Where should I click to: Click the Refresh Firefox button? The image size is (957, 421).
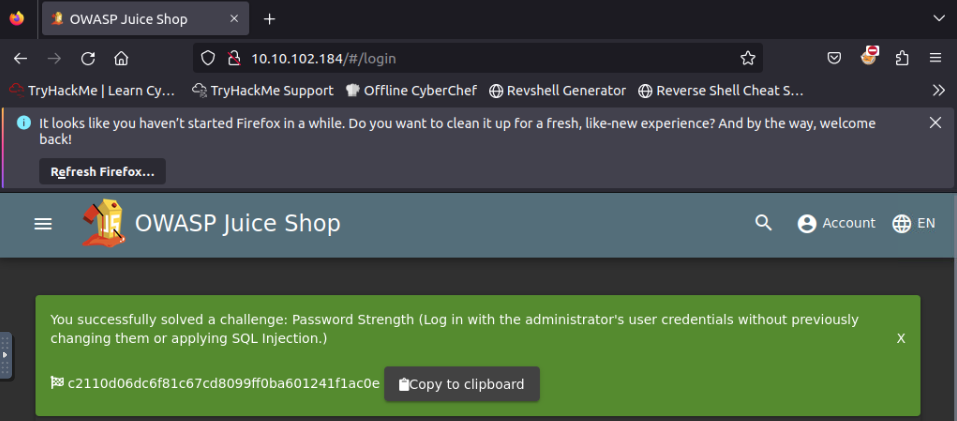[x=102, y=172]
